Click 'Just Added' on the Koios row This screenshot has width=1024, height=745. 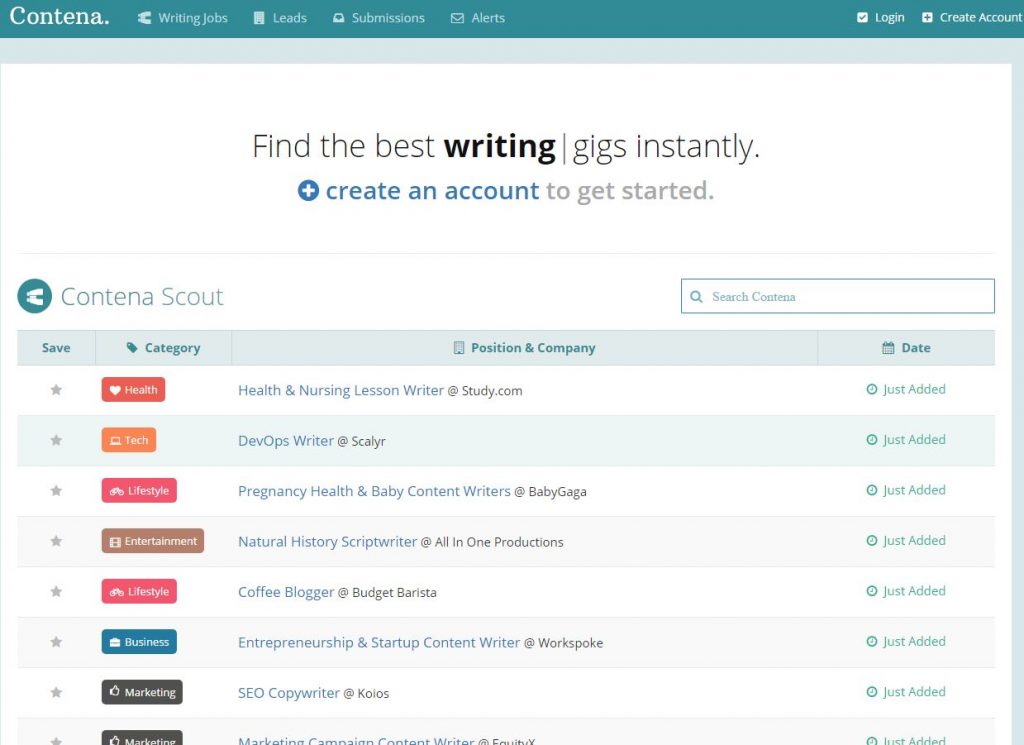906,691
